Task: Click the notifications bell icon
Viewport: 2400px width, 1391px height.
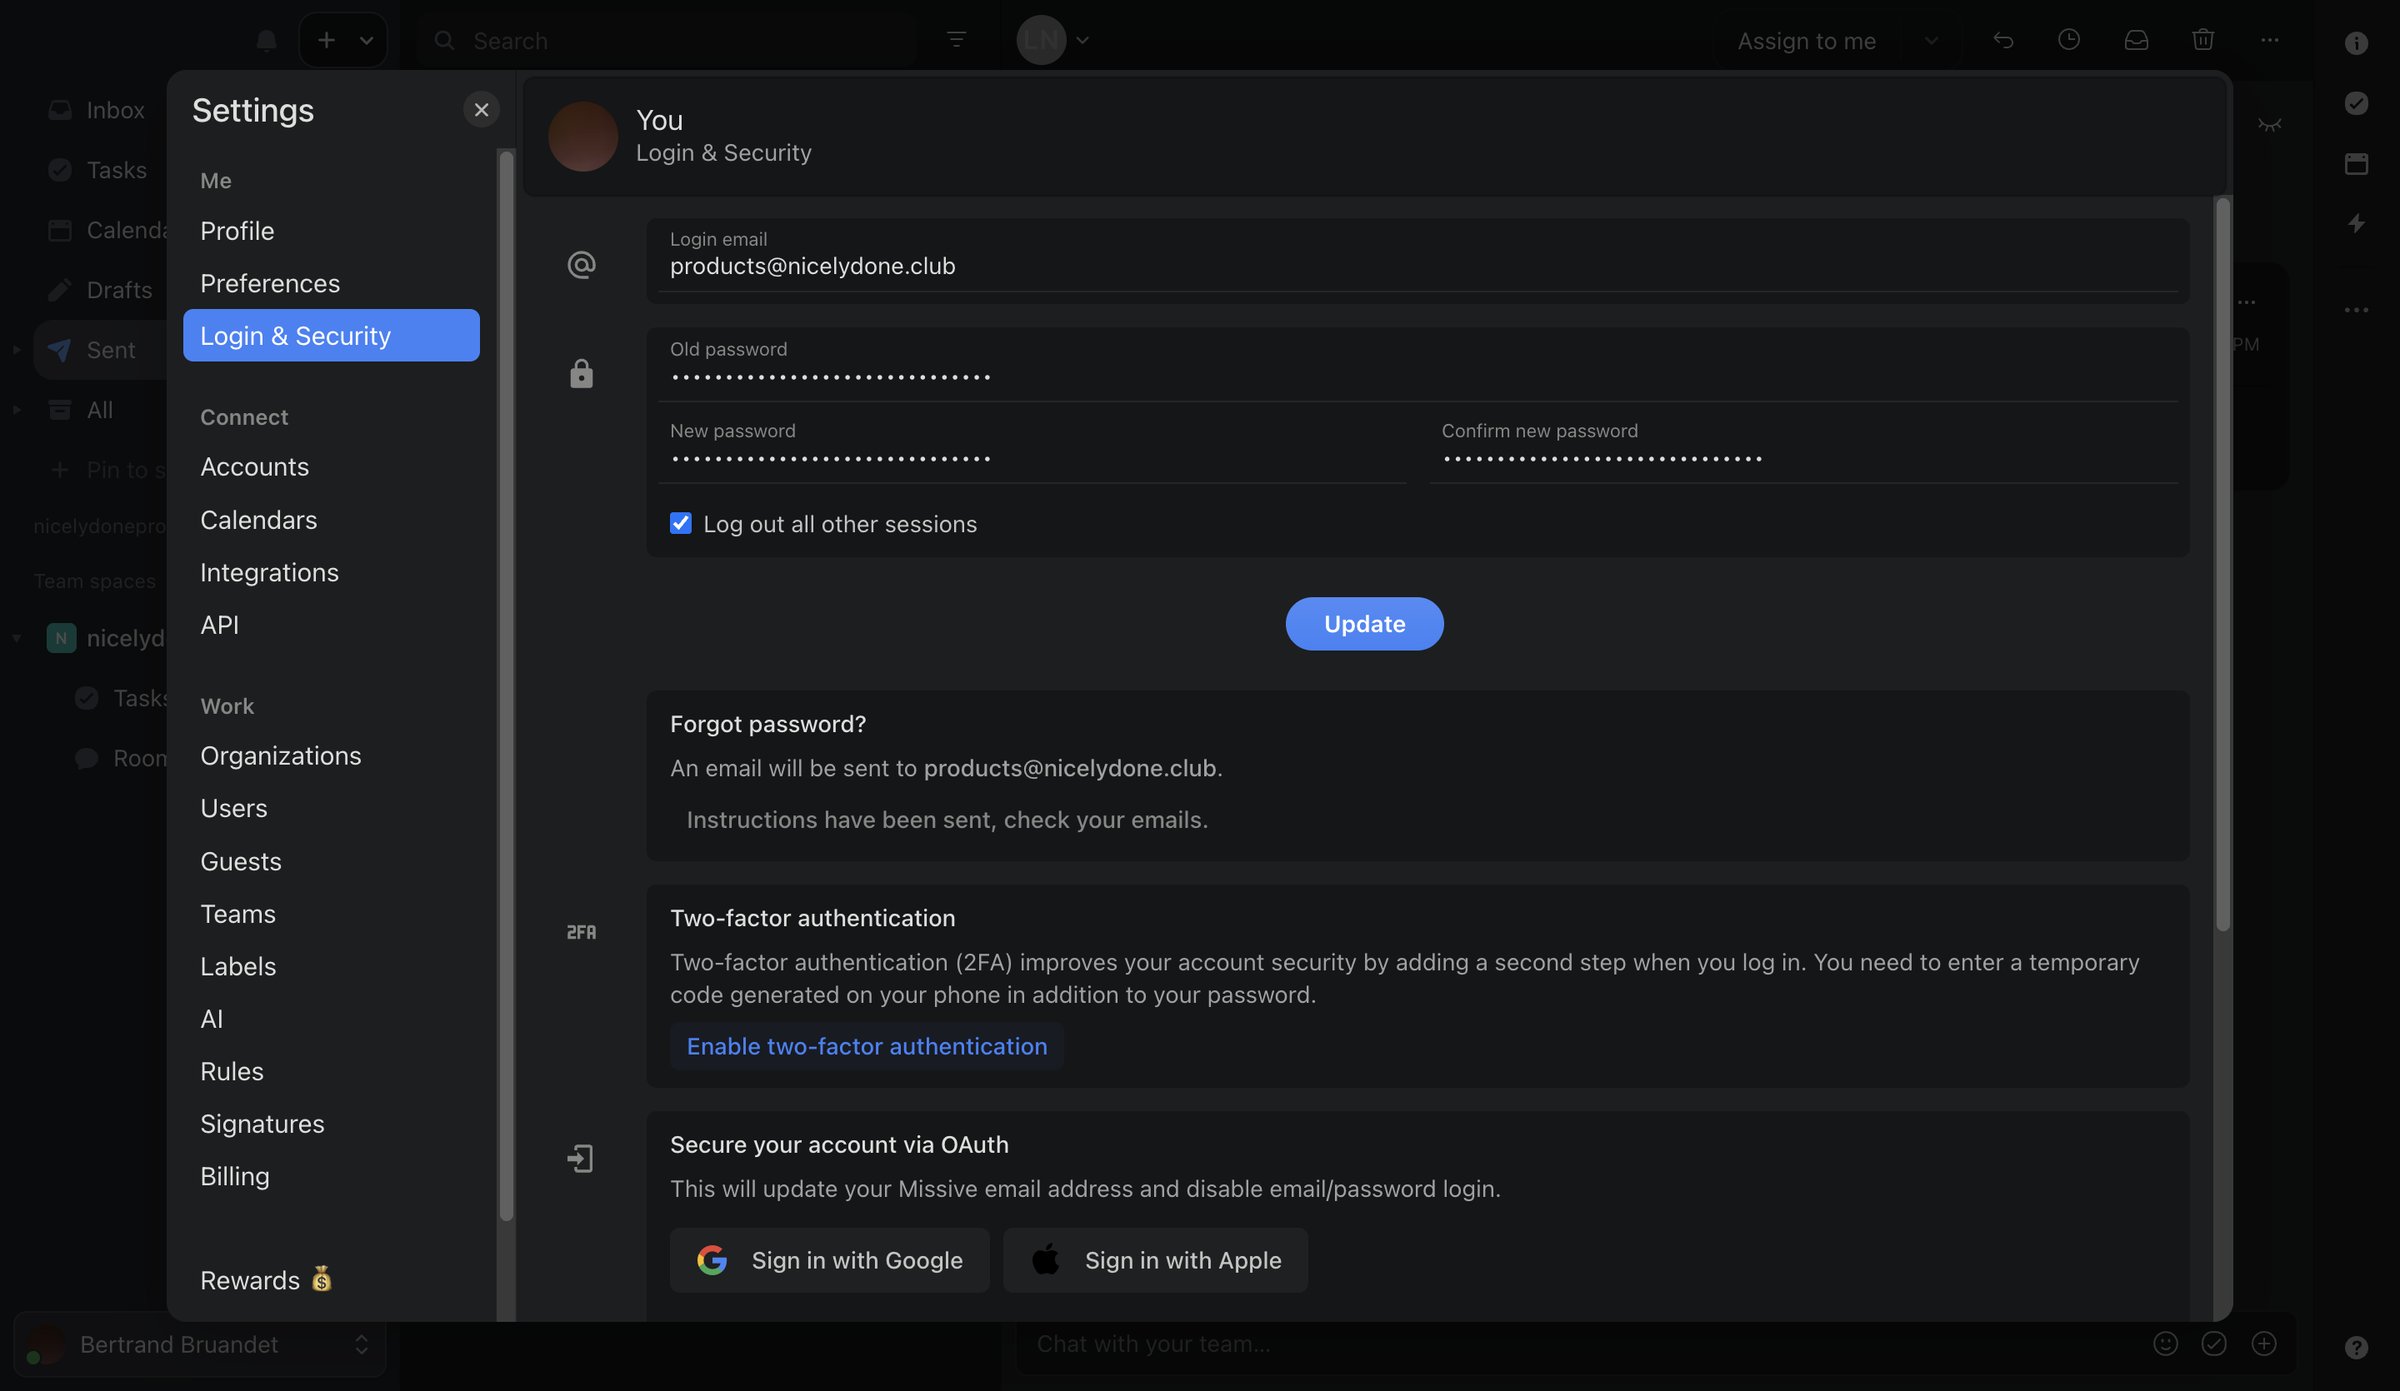Action: click(266, 40)
